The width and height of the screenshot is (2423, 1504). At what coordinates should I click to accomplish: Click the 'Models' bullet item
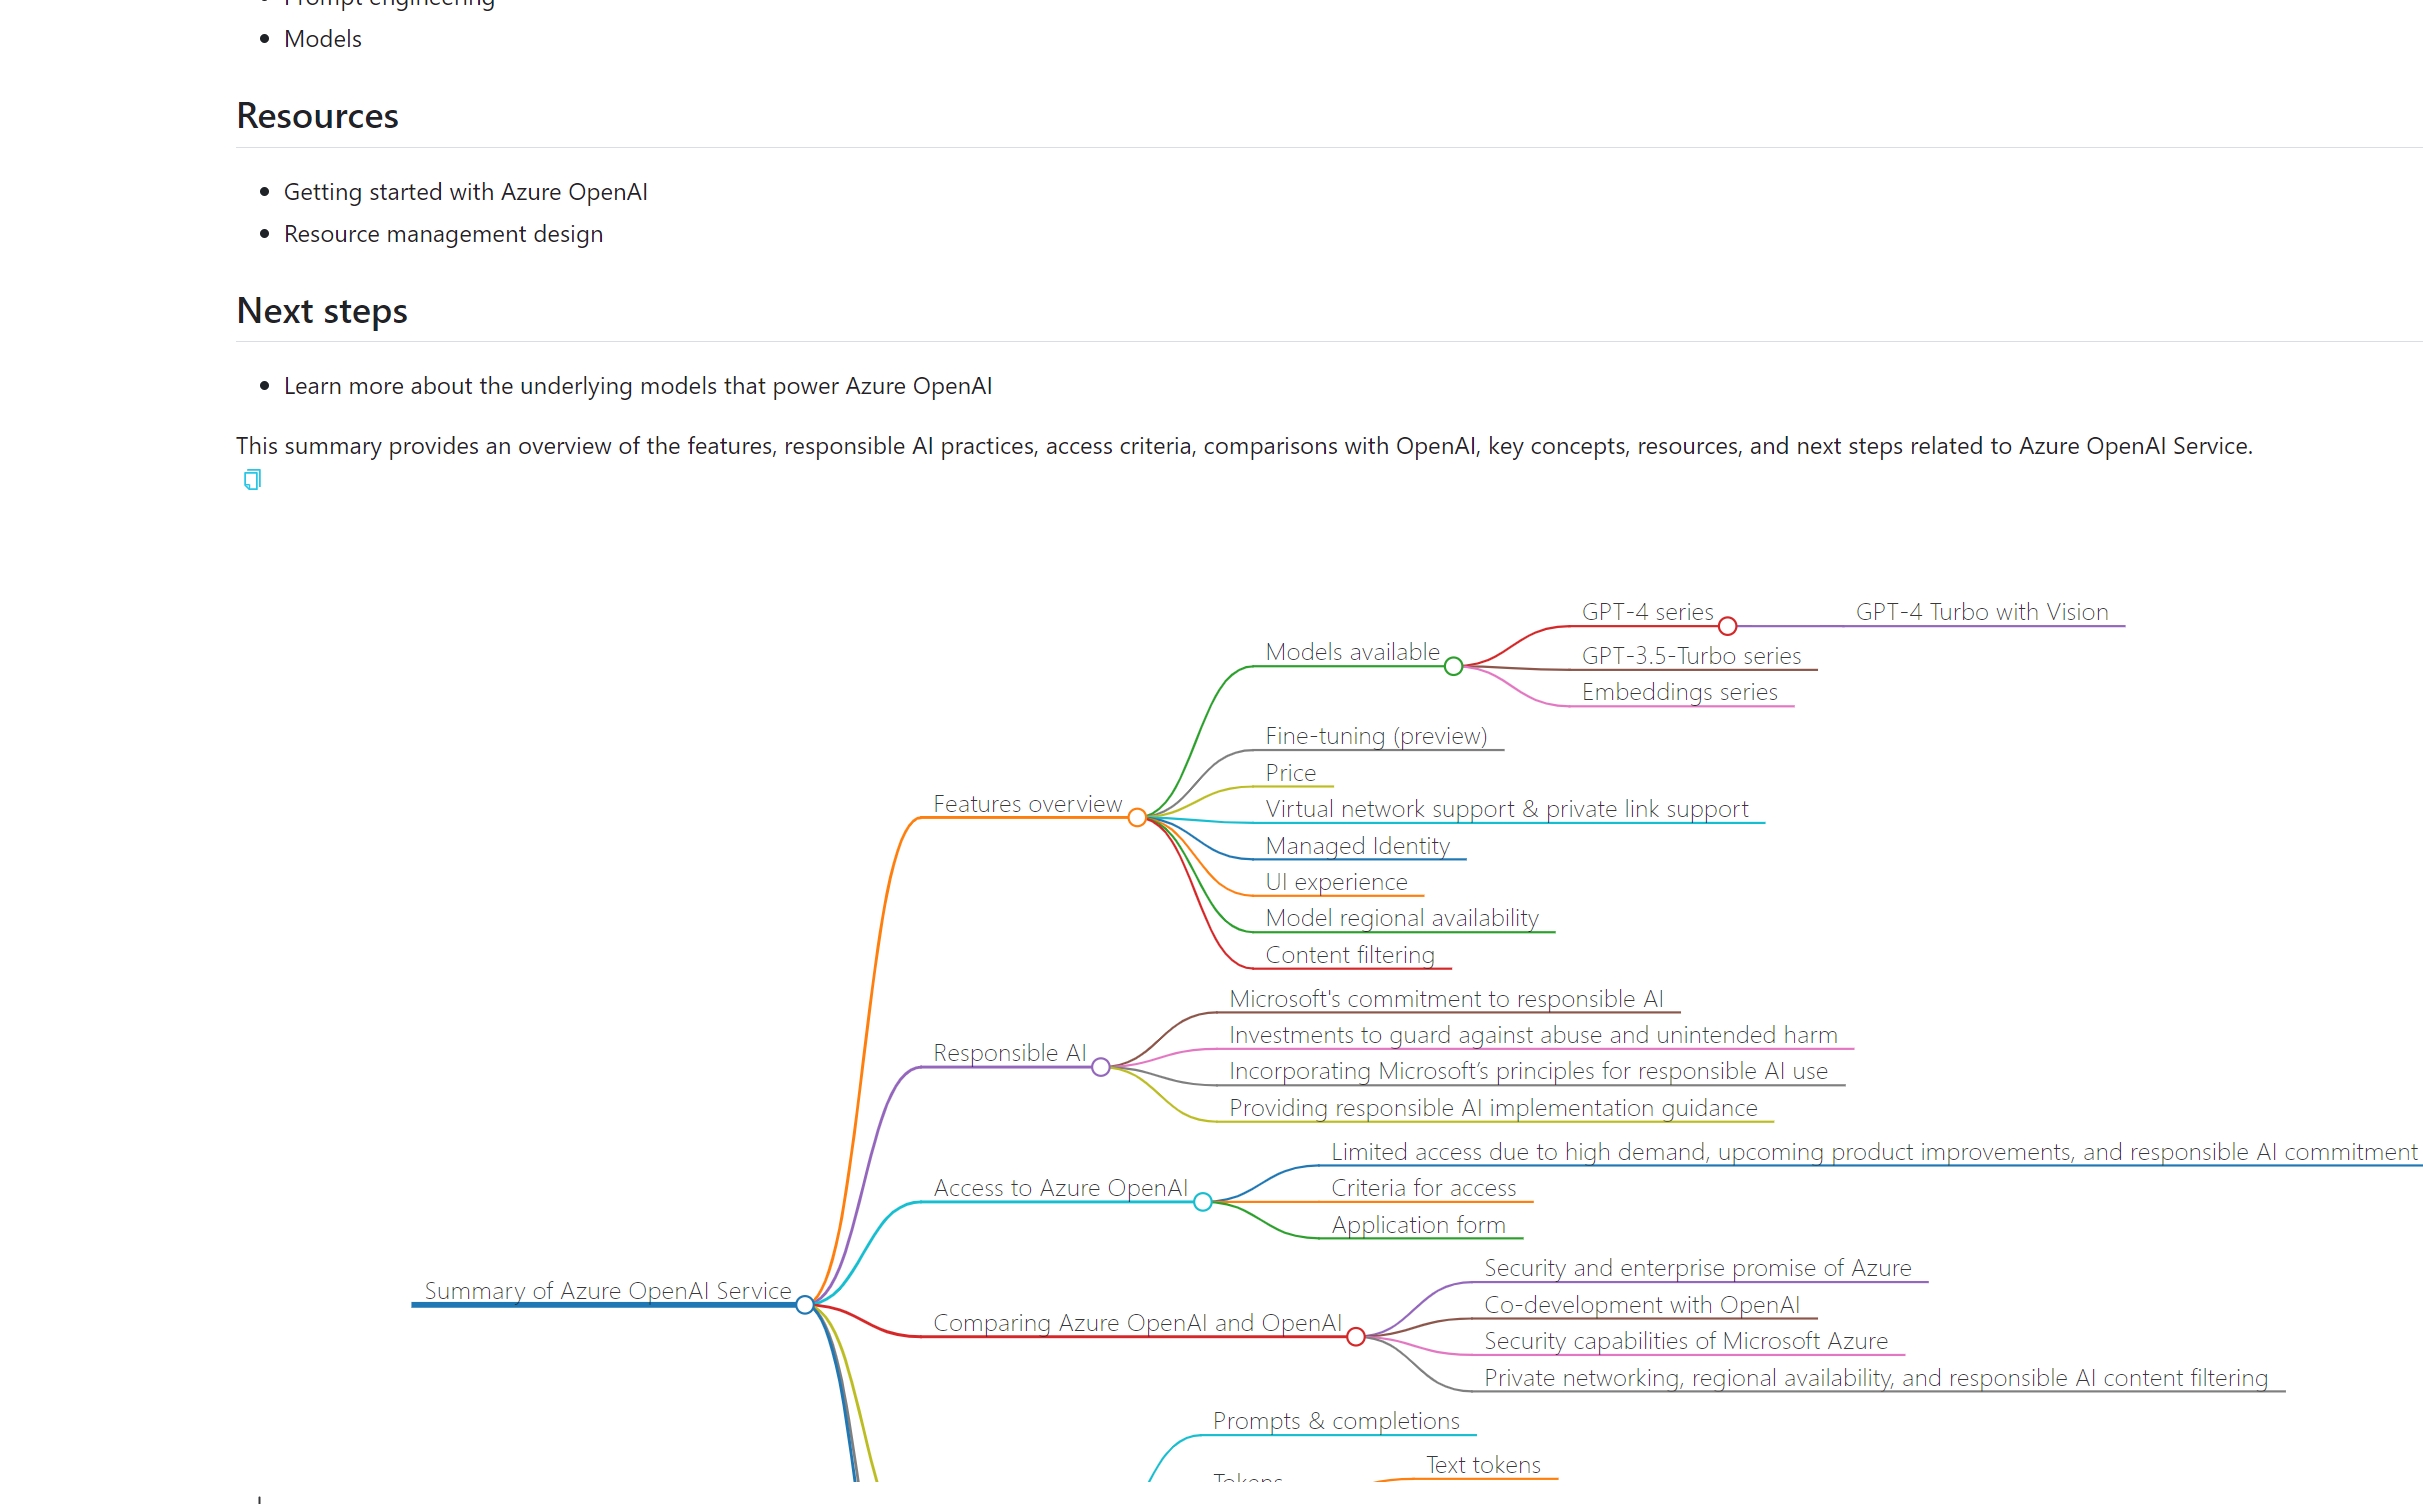[323, 39]
